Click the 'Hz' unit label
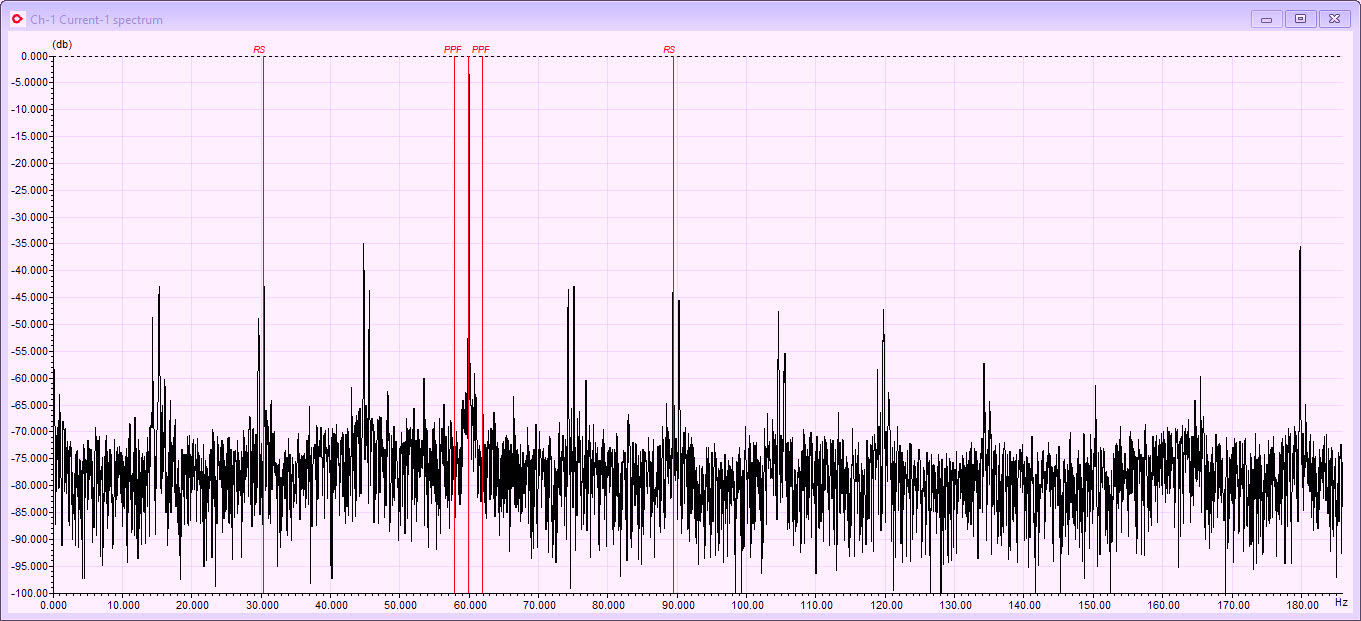 click(1341, 602)
